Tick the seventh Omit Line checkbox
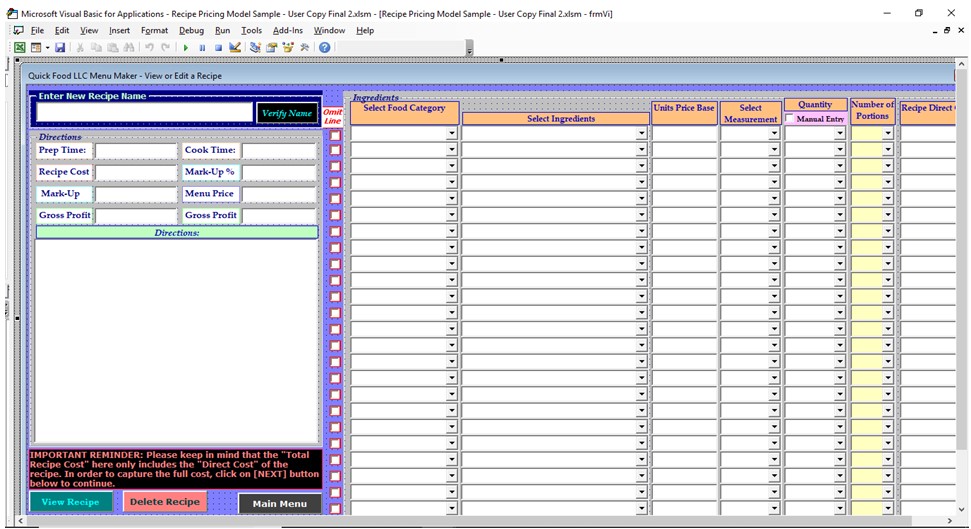The height and width of the screenshot is (529, 971). tap(335, 231)
